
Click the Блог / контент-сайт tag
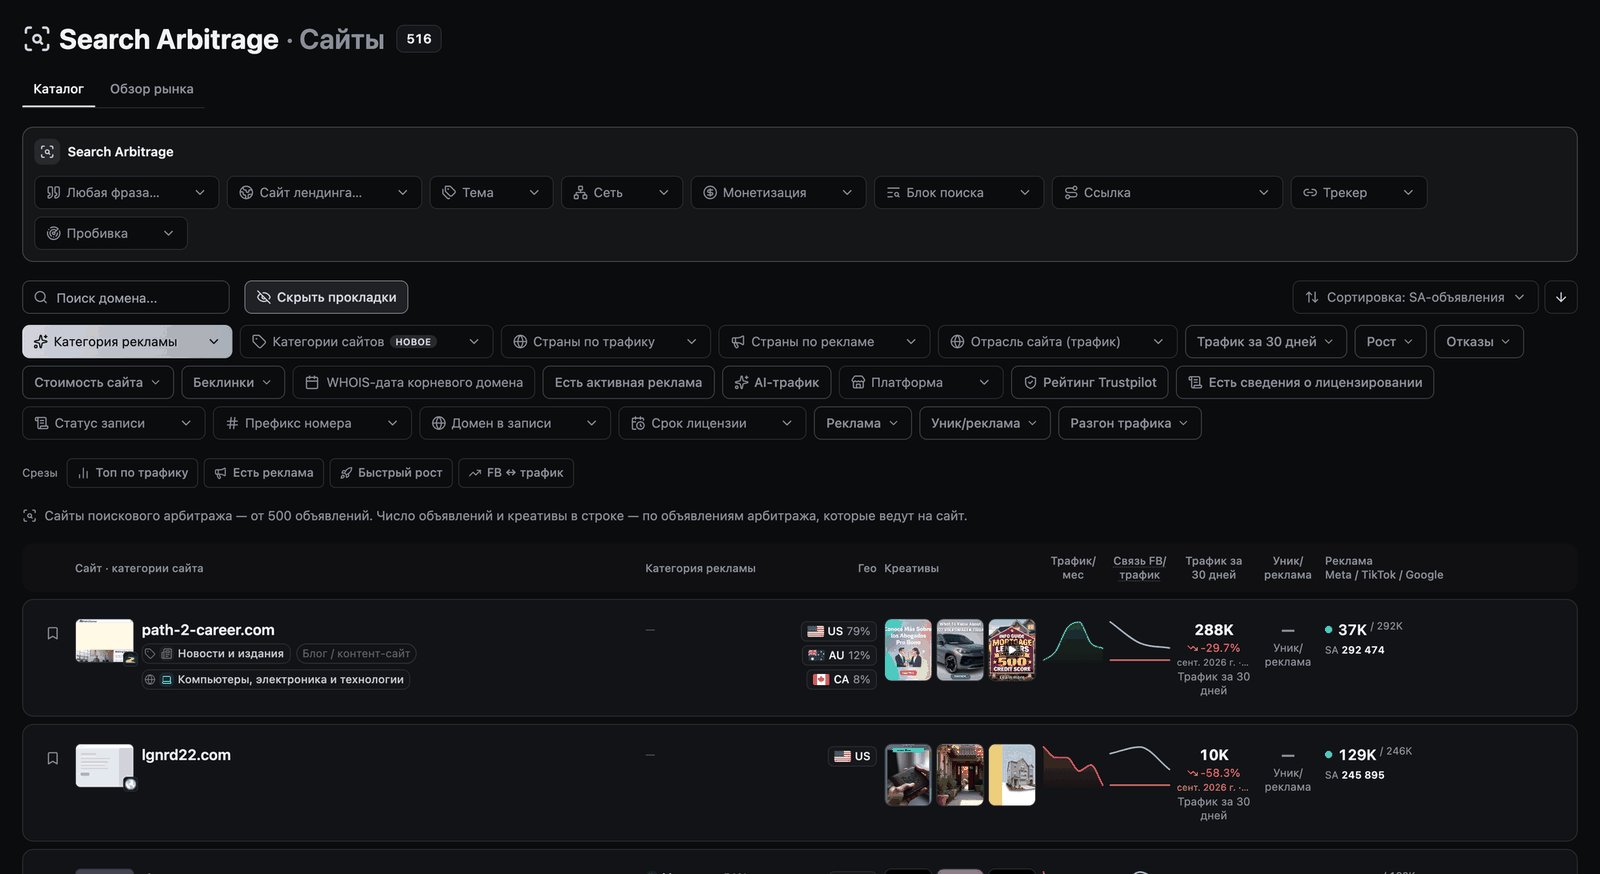click(356, 654)
